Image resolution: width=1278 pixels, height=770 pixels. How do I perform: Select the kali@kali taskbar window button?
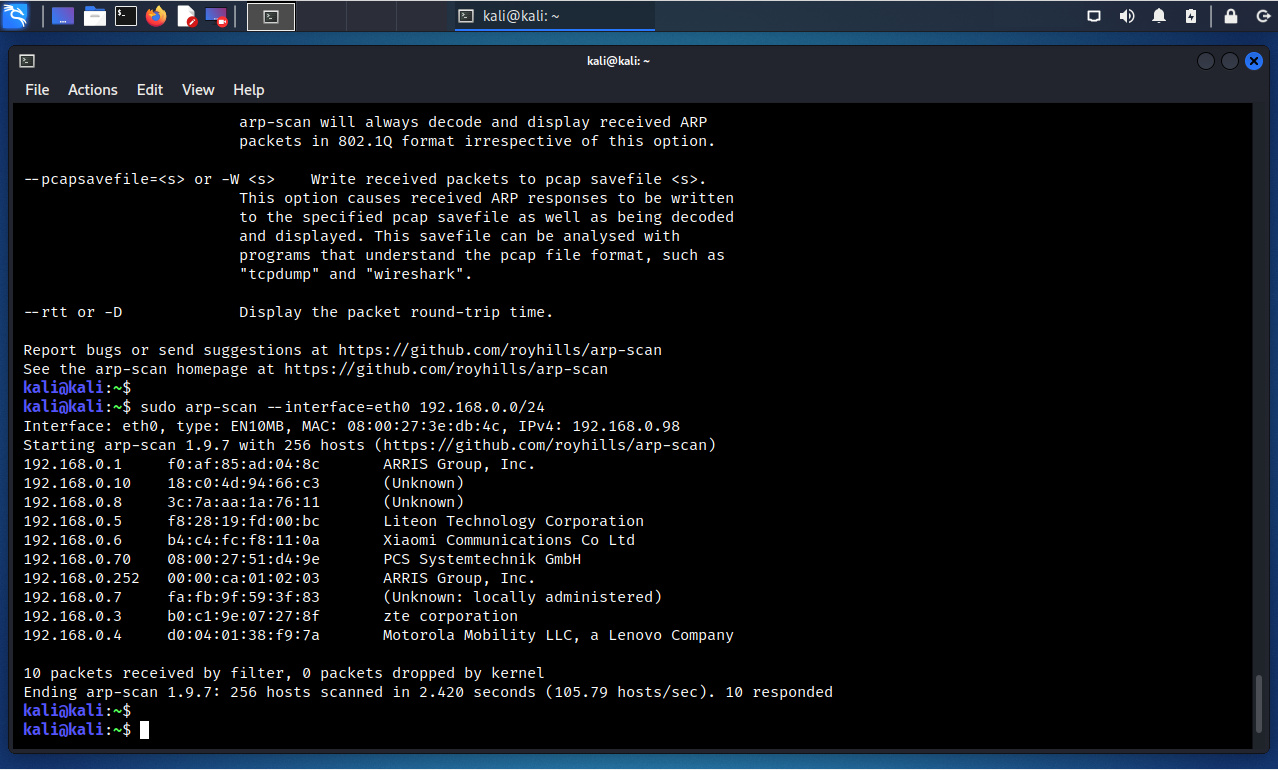(555, 16)
